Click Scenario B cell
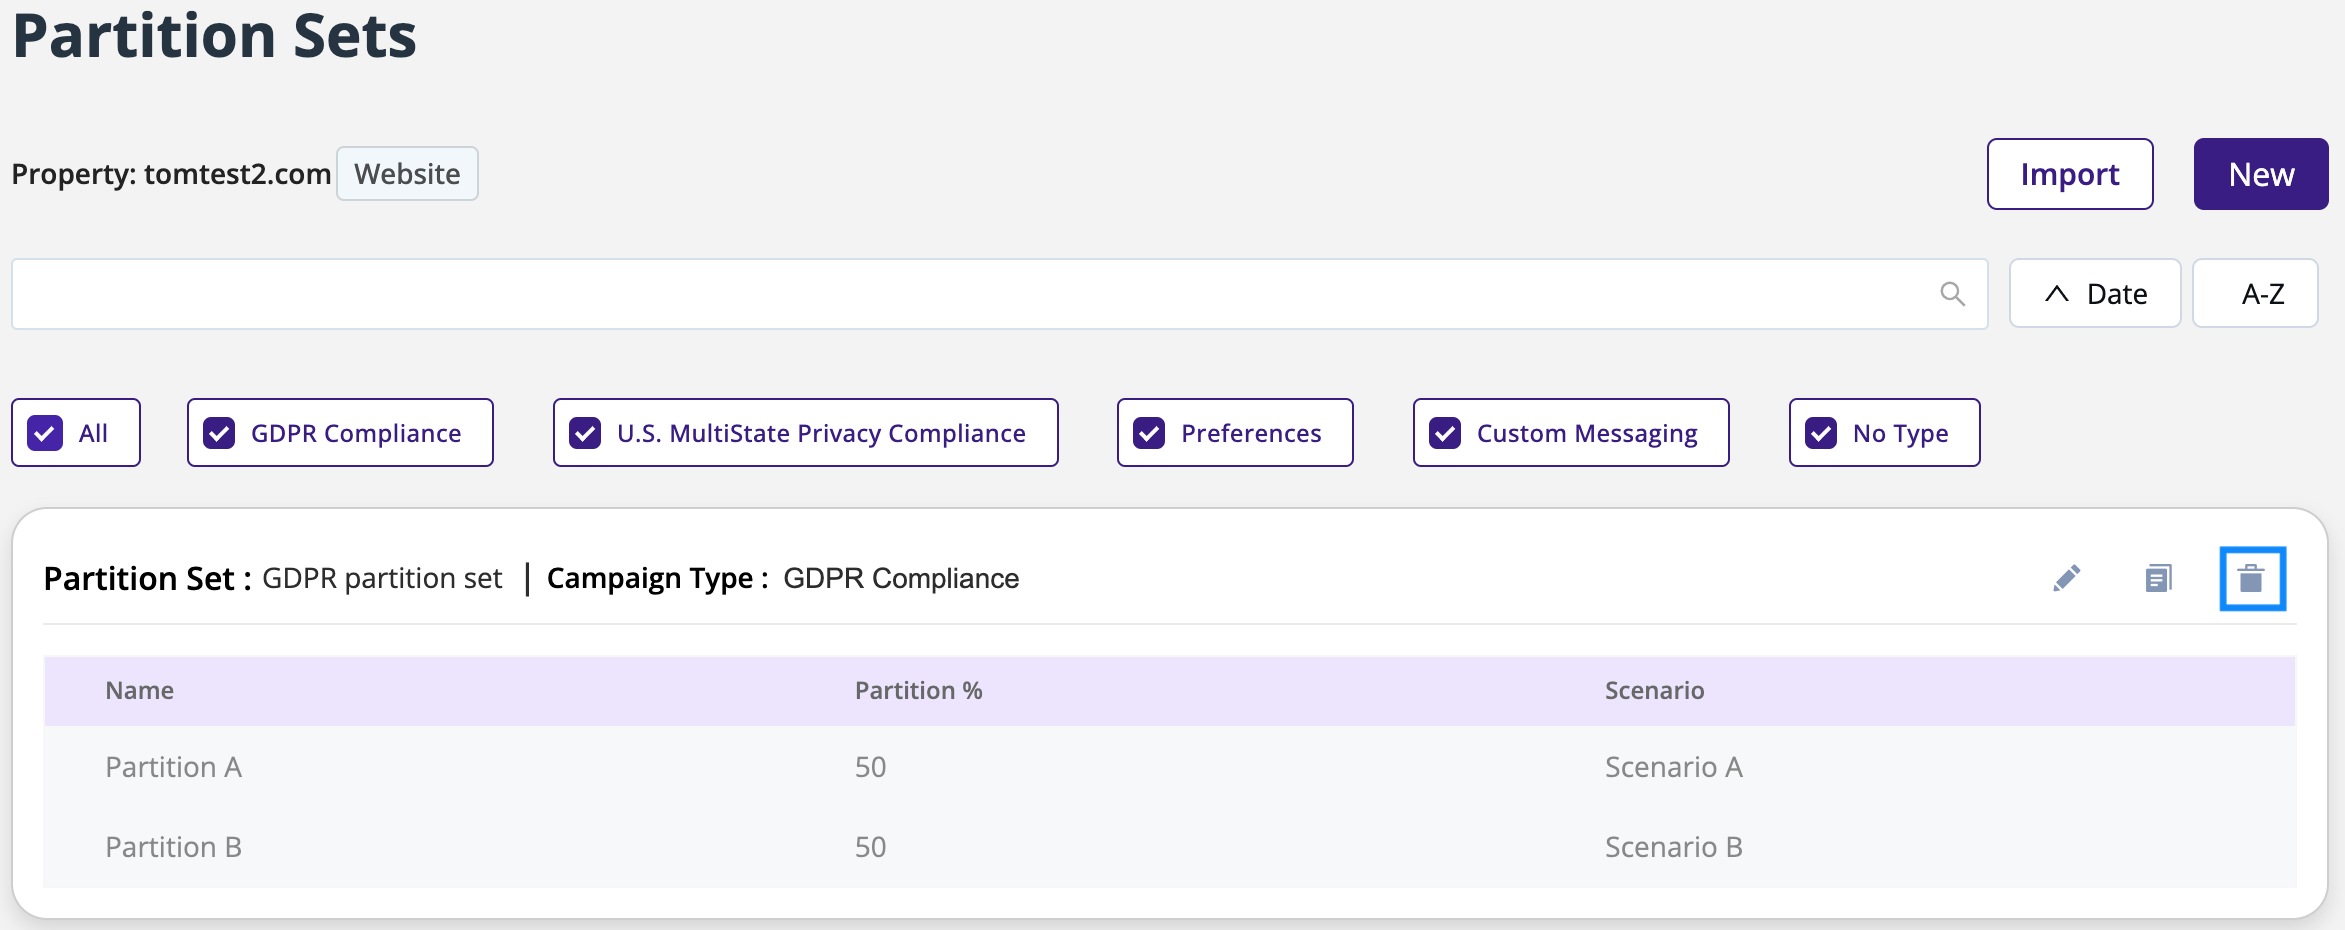2345x930 pixels. point(1674,847)
